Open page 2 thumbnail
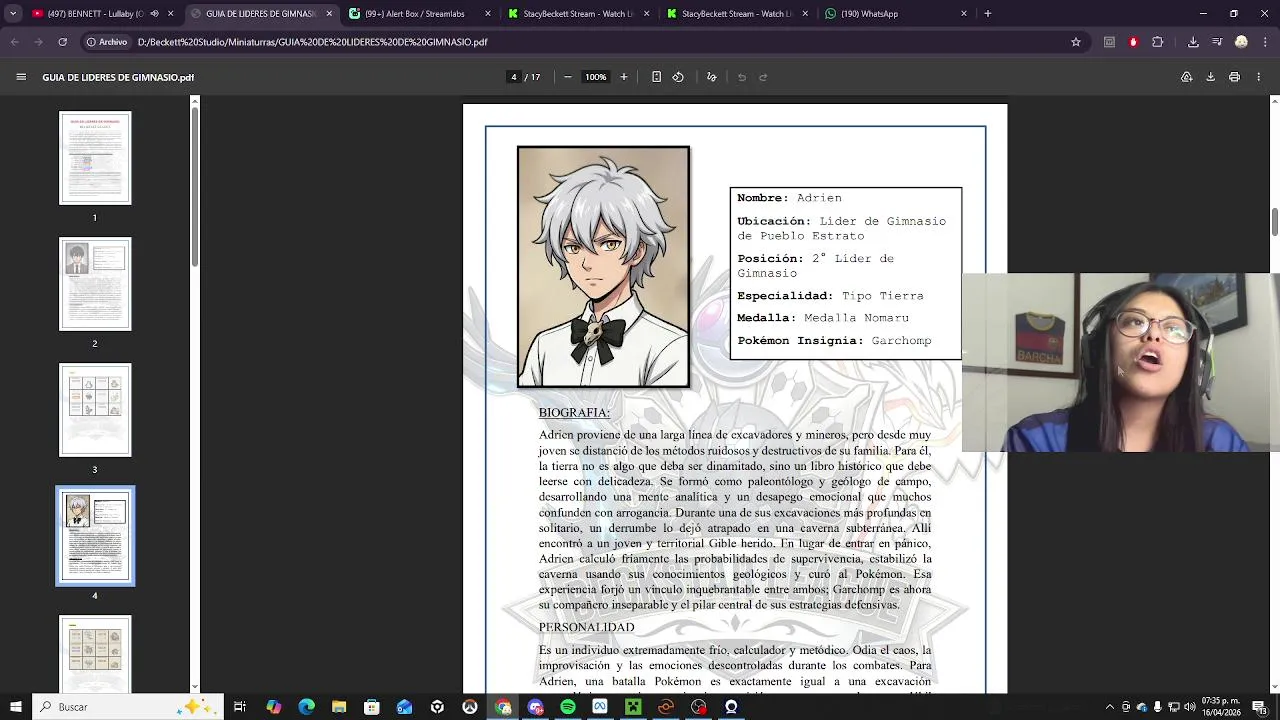 coord(95,284)
